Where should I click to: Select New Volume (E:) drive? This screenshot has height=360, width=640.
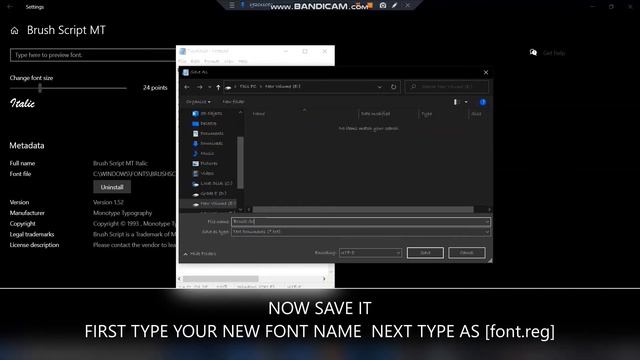[213, 203]
